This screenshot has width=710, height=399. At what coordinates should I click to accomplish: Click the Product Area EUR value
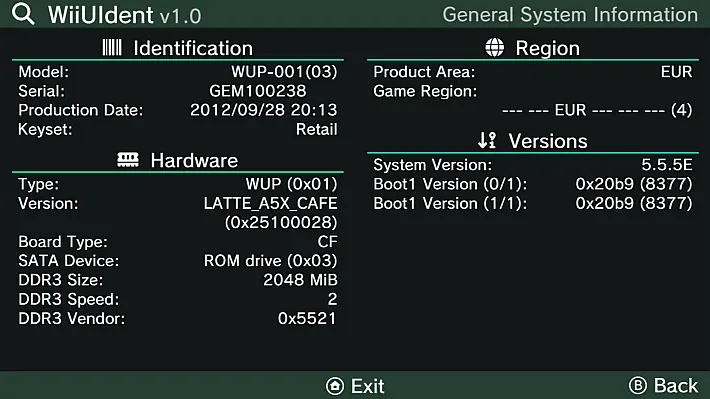676,72
